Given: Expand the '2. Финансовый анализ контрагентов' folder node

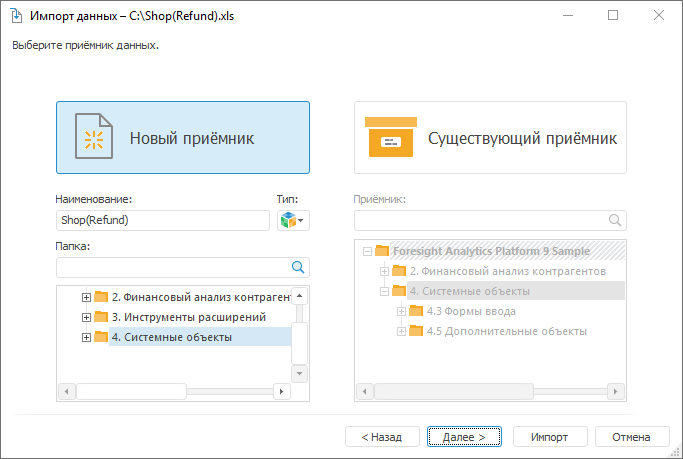Looking at the screenshot, I should tap(86, 297).
